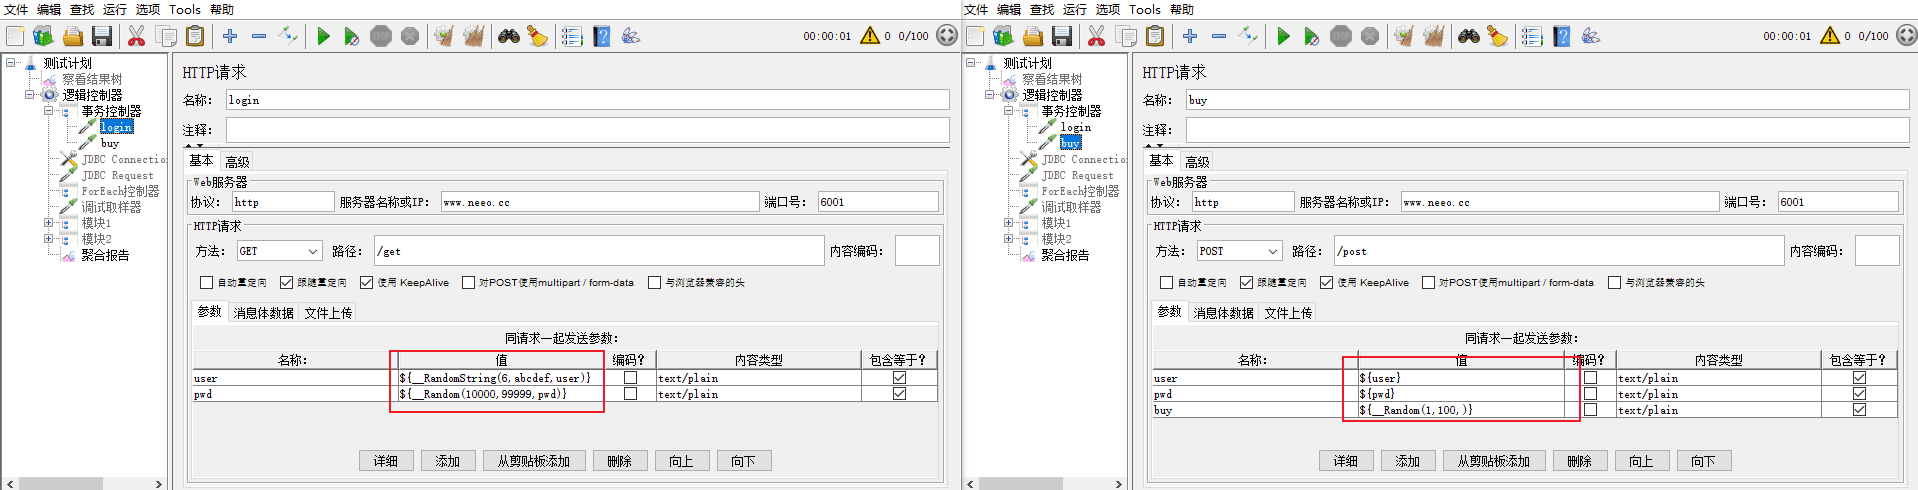The image size is (1918, 490).
Task: Collapse 逻辑控制器 tree node in left window
Action: (30, 95)
